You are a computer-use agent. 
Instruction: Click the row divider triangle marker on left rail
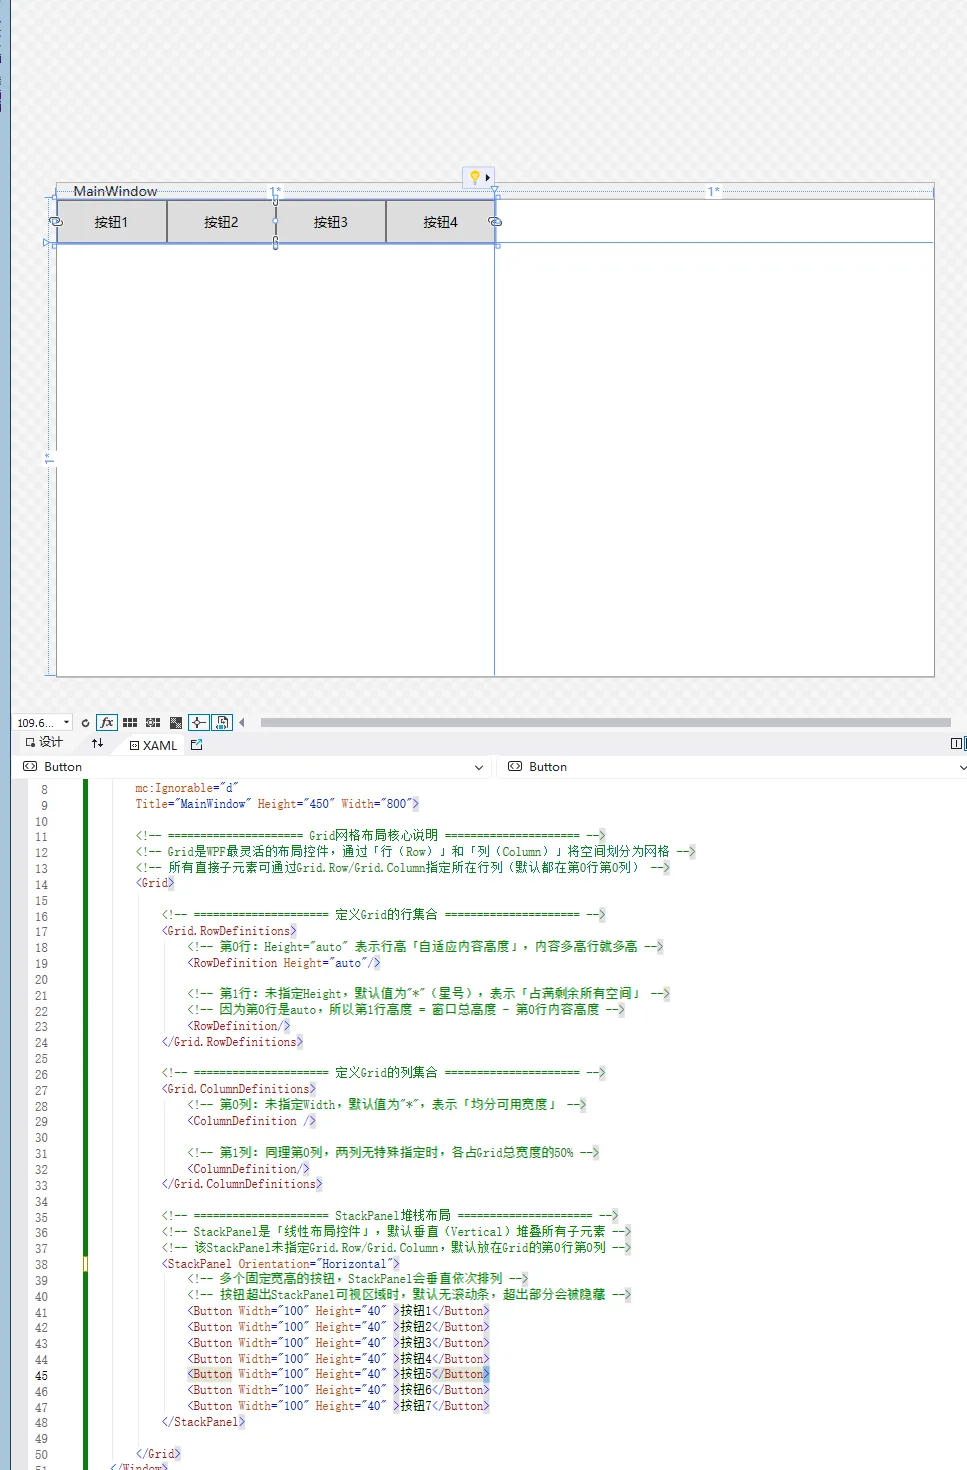(48, 243)
